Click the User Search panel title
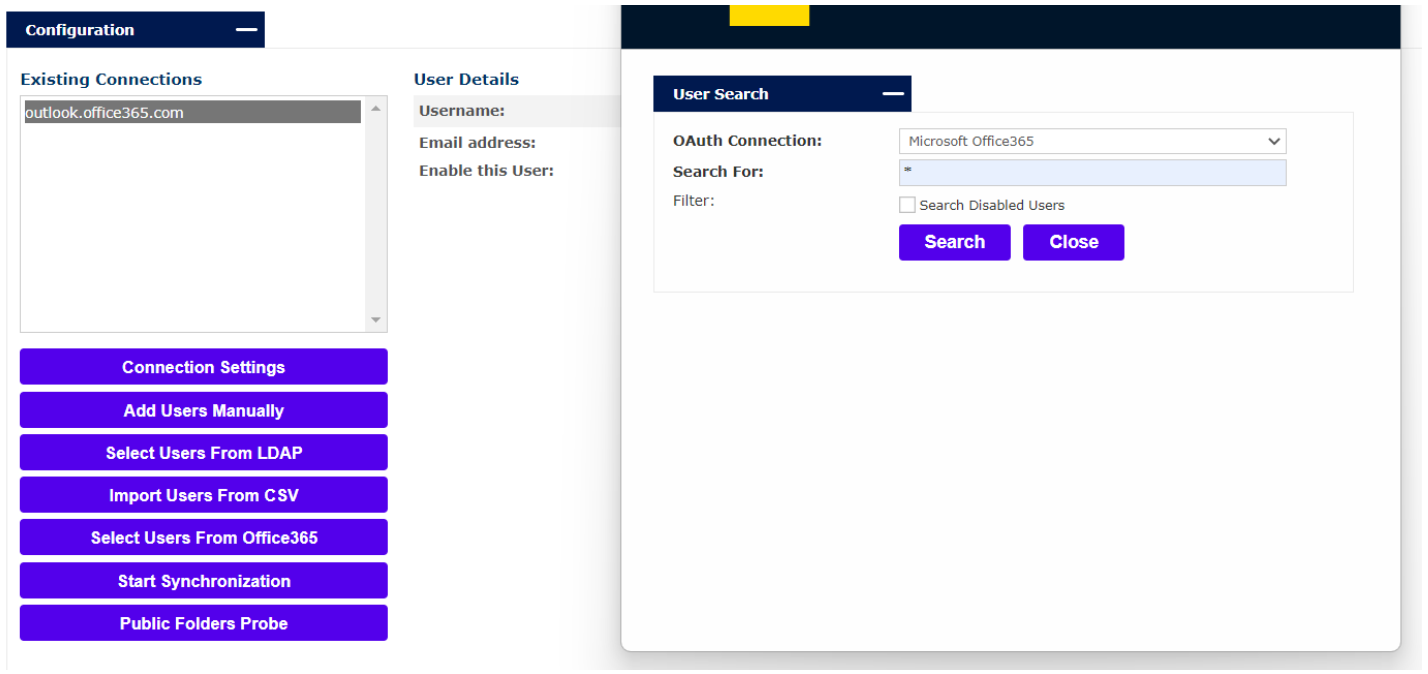 [x=720, y=94]
